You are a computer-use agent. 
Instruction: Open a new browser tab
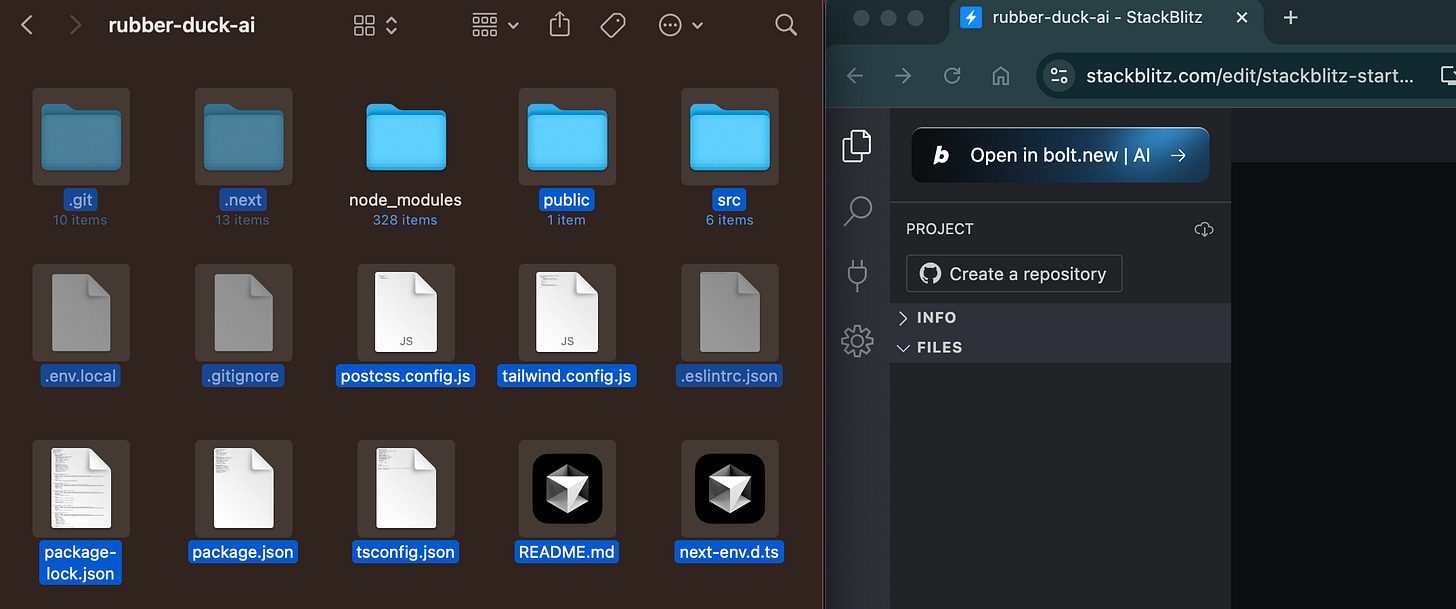click(x=1291, y=18)
